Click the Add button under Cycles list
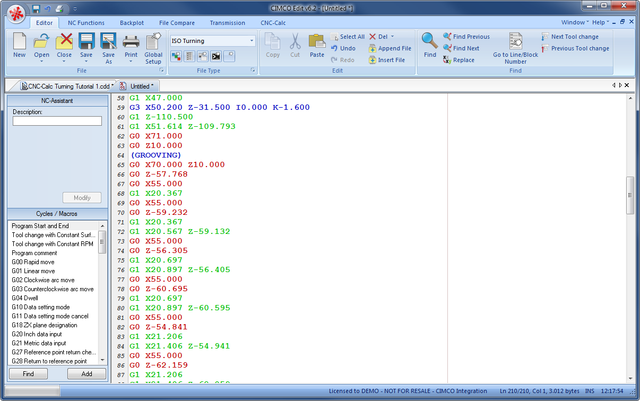 [x=87, y=374]
